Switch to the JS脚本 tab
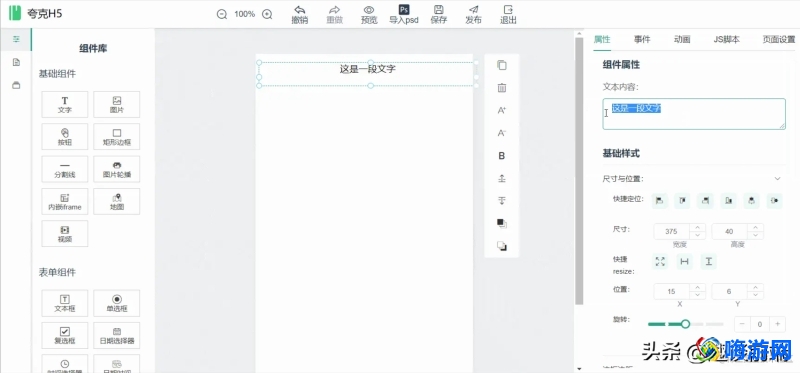Screen dimensions: 800x373 point(727,39)
